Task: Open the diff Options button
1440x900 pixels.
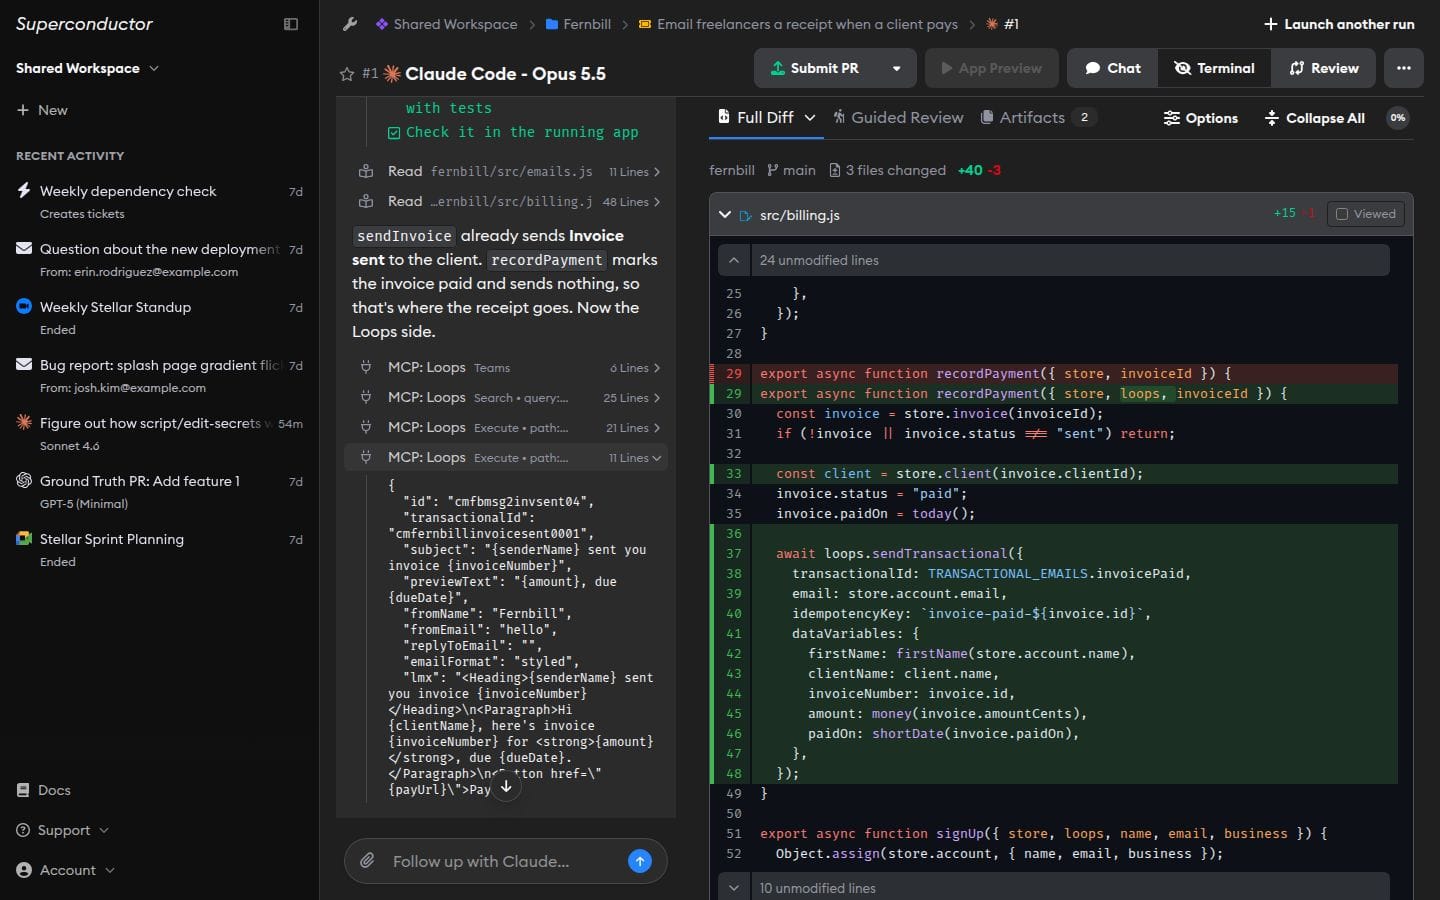Action: tap(1201, 118)
